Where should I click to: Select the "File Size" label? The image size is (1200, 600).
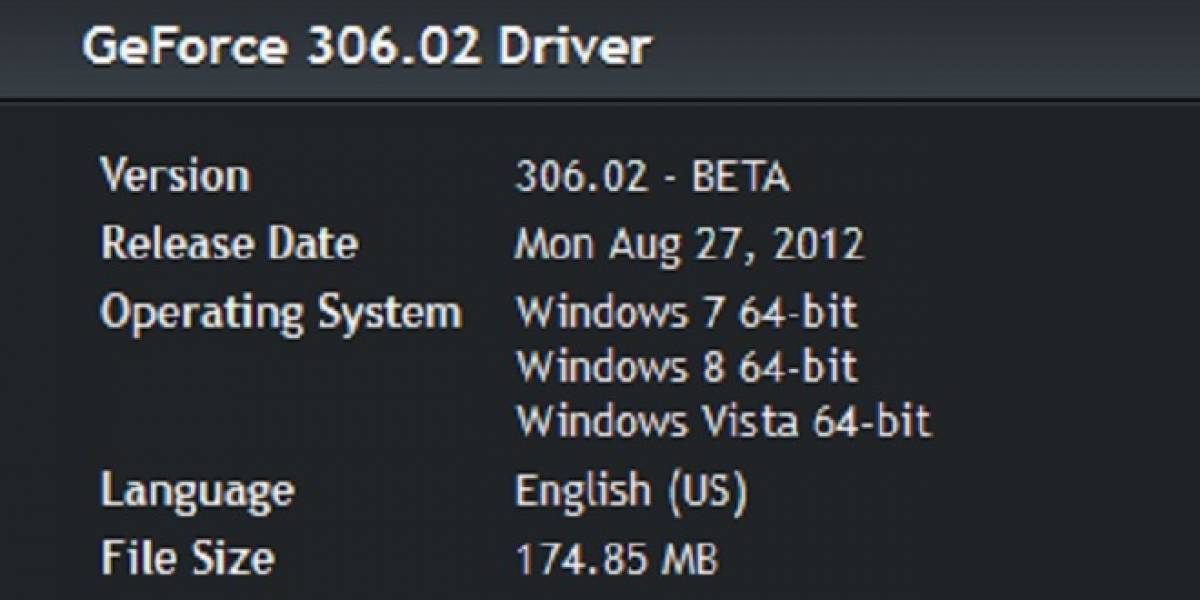[x=187, y=558]
